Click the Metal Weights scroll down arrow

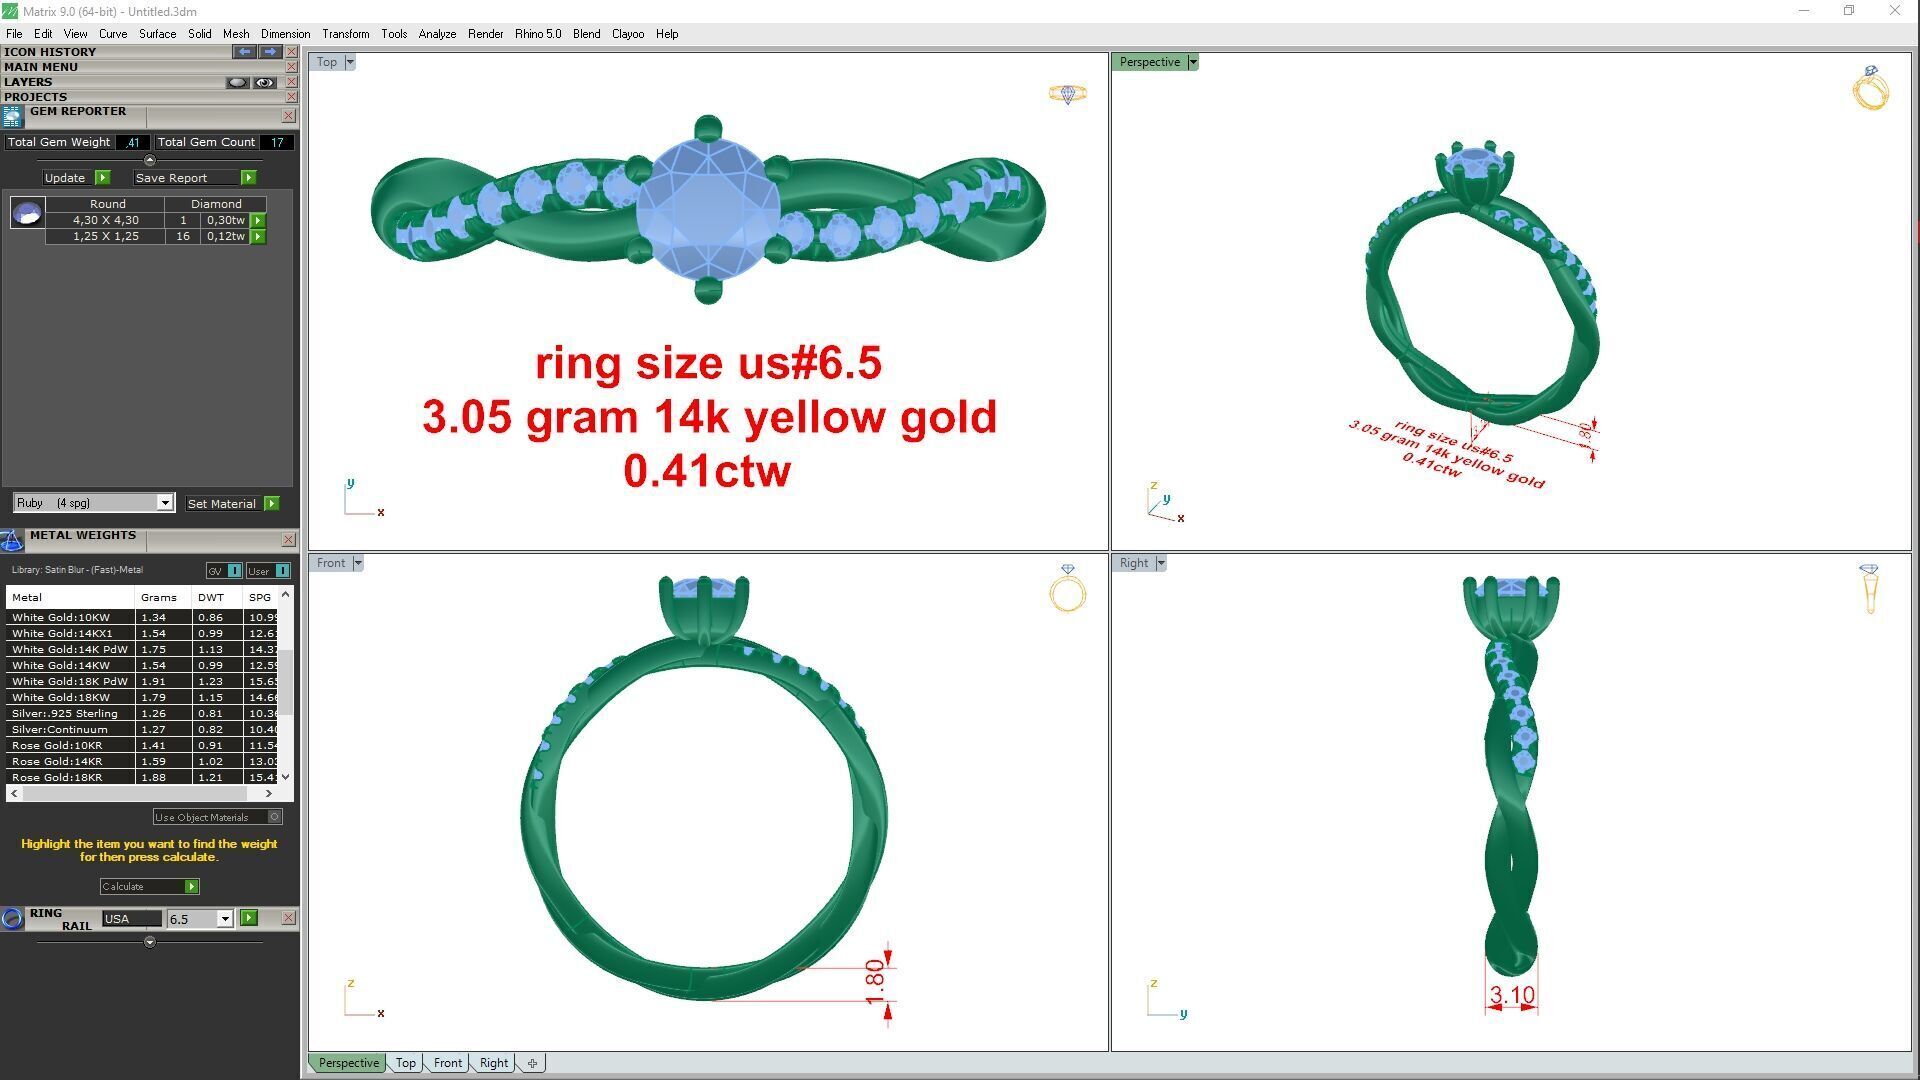[x=286, y=777]
